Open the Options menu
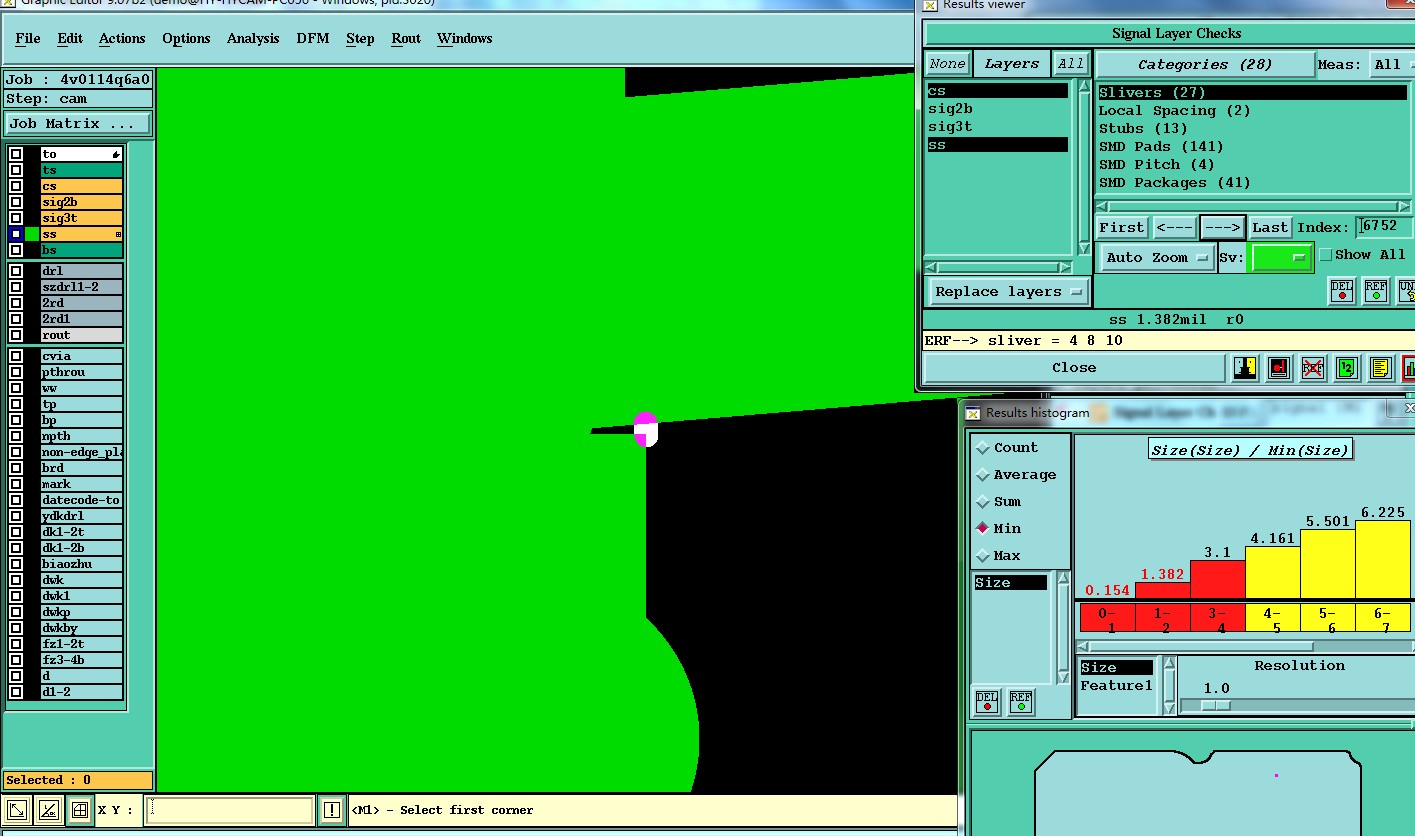The height and width of the screenshot is (836, 1415). 186,38
